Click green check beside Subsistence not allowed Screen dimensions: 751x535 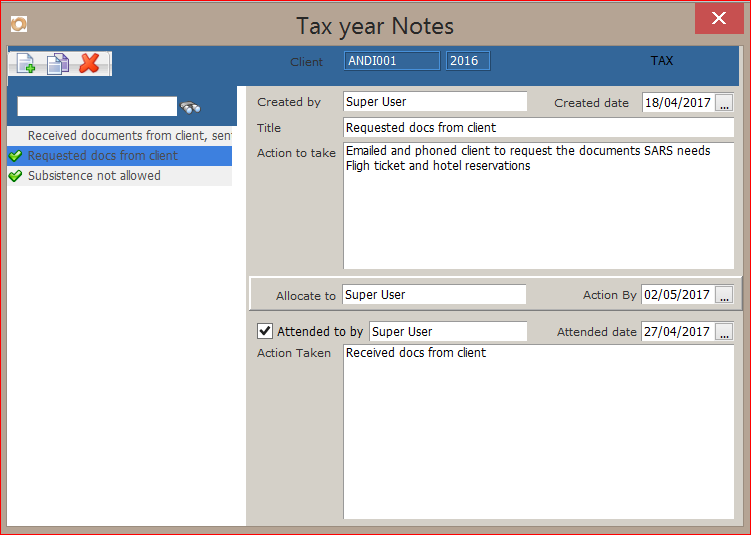(x=15, y=176)
